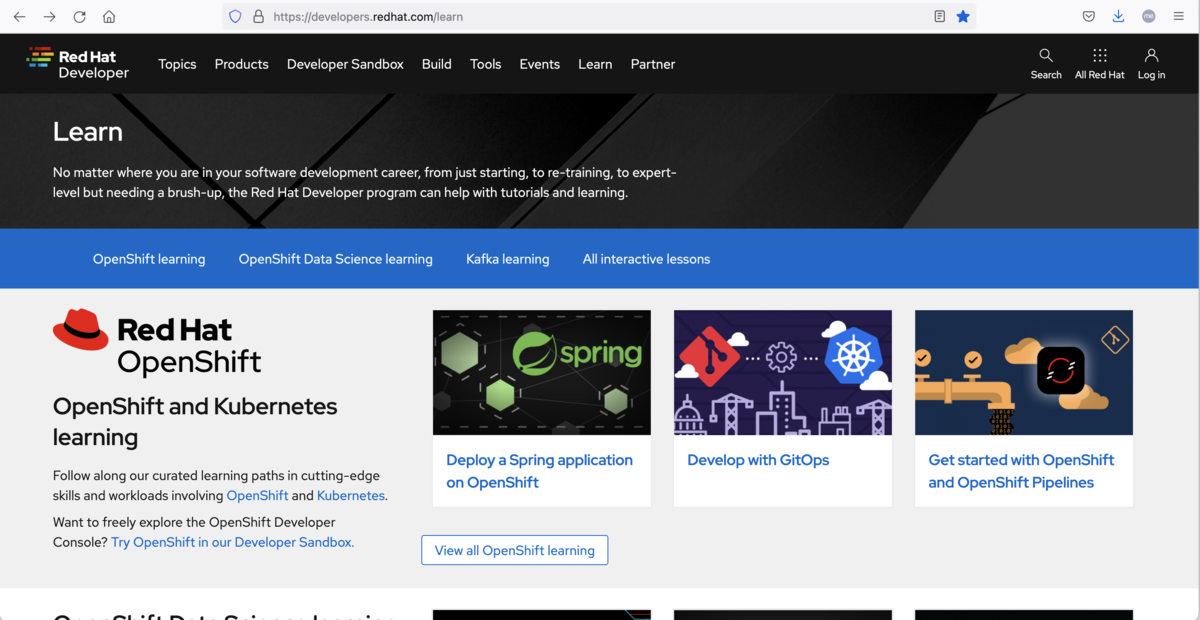Reload the page
This screenshot has height=620, width=1200.
click(79, 17)
